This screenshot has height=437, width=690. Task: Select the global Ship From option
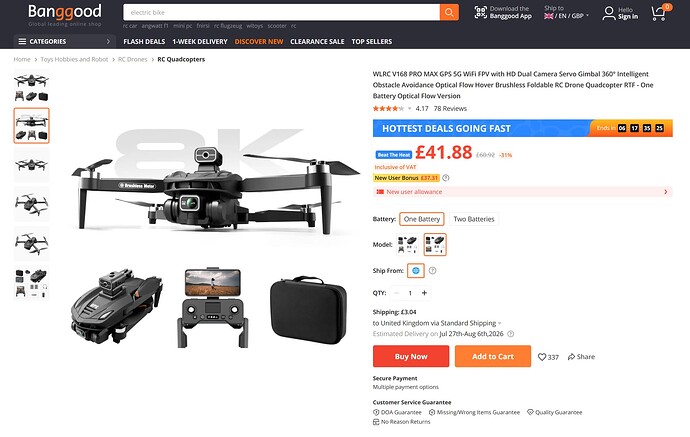point(416,271)
